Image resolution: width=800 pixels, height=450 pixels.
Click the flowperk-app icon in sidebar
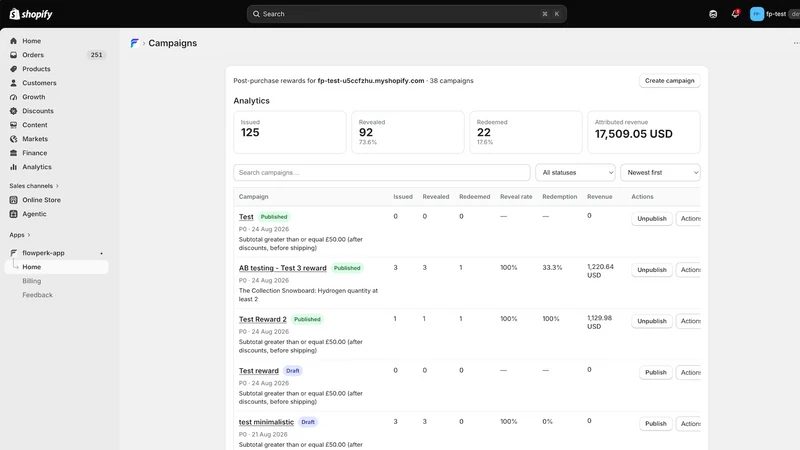[14, 253]
